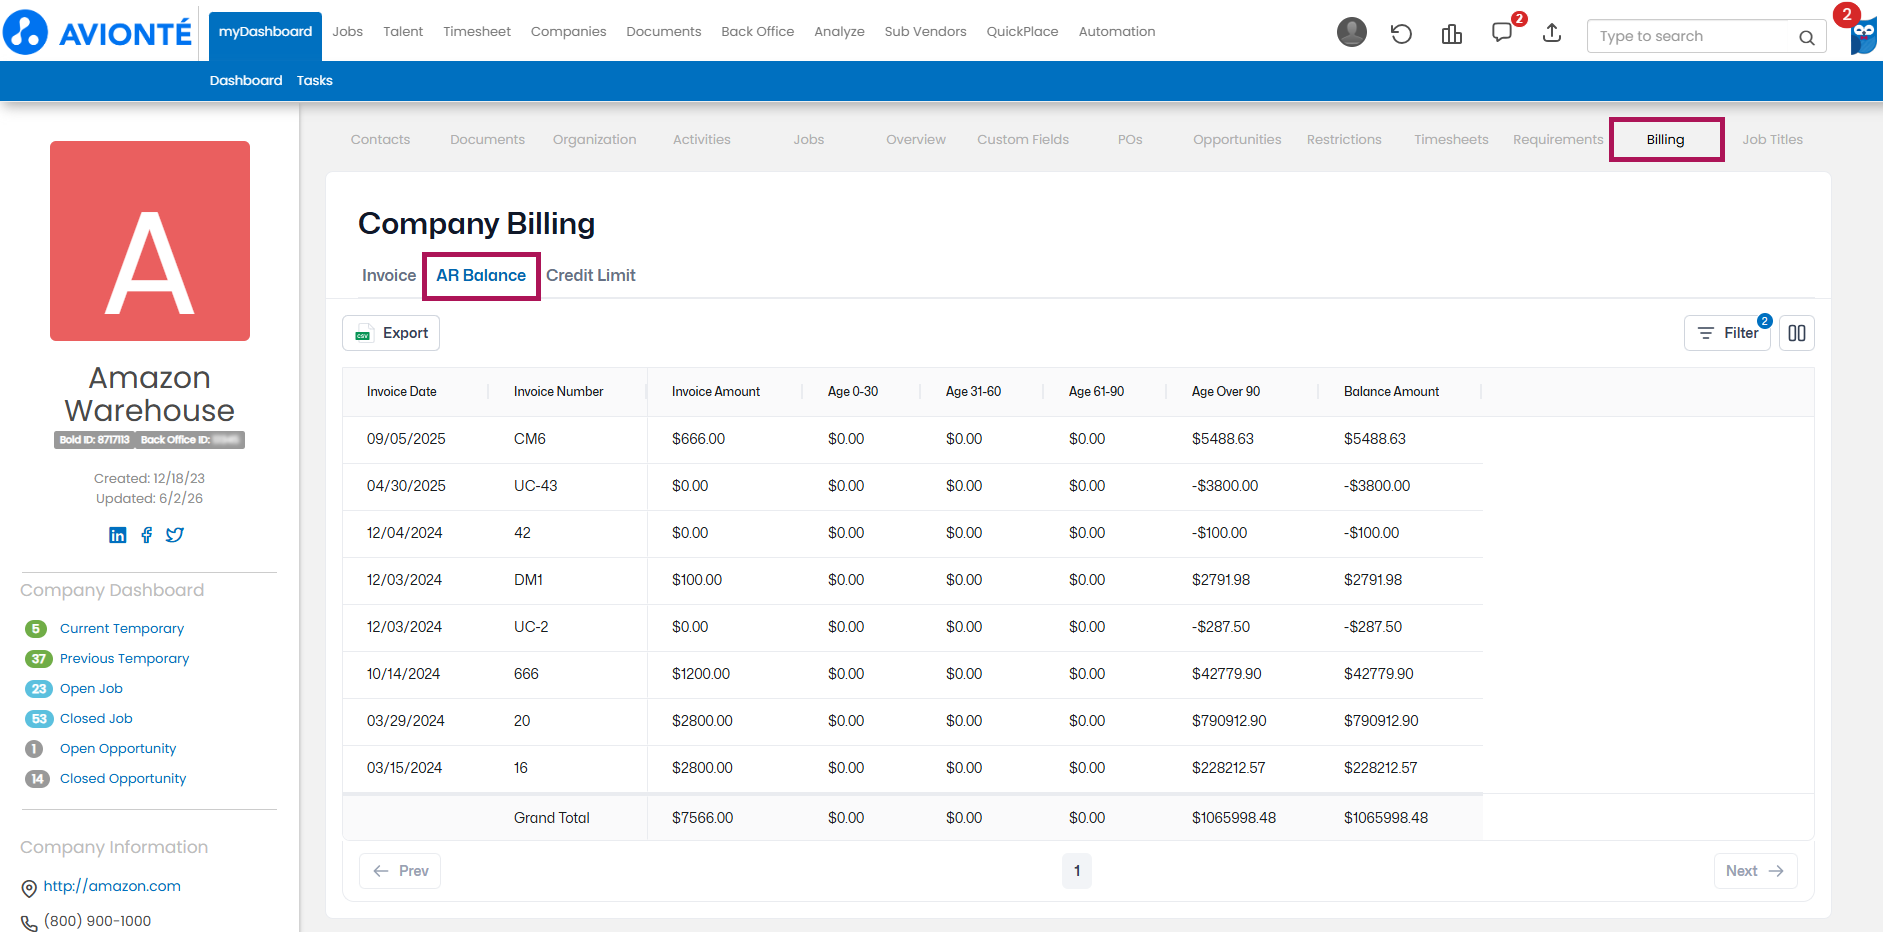
Task: Open the Opportunities tab
Action: 1237,140
